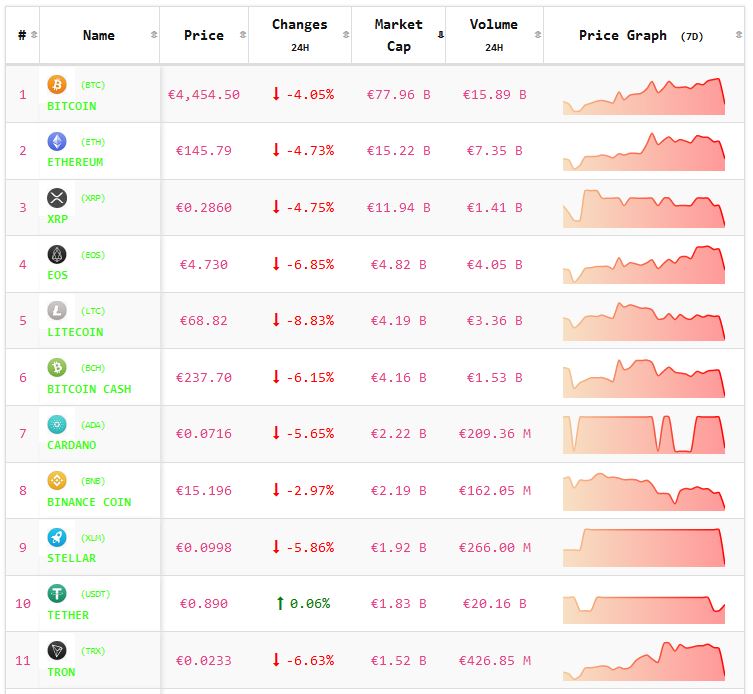Sort by Changes 24H column header

(299, 35)
